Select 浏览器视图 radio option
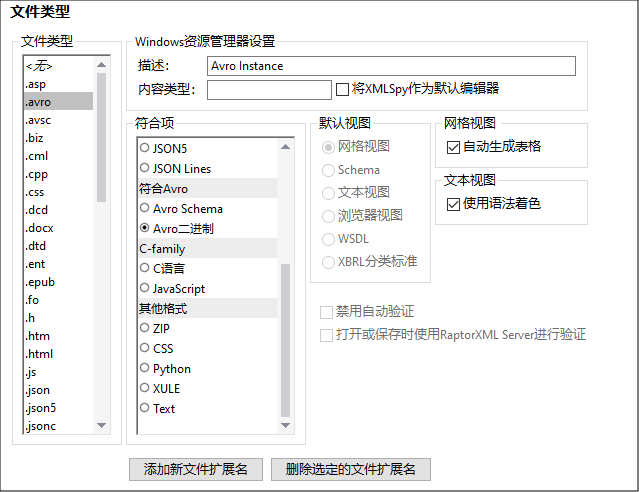The width and height of the screenshot is (639, 492). click(x=328, y=216)
